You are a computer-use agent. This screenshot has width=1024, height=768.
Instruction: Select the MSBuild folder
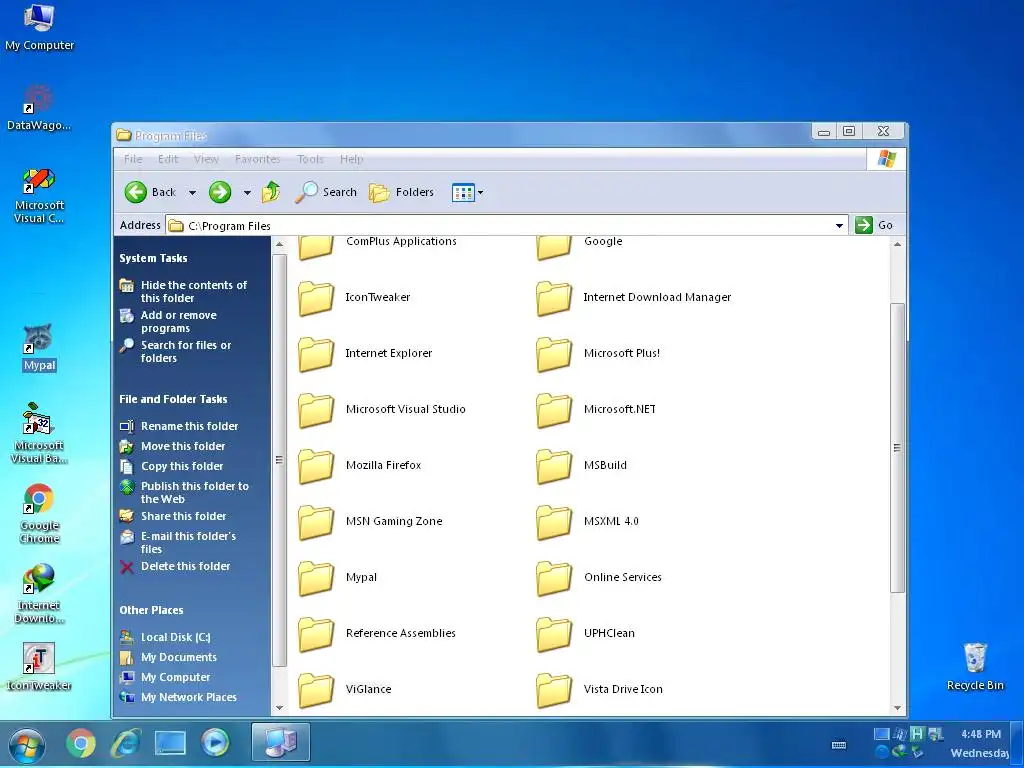point(582,466)
